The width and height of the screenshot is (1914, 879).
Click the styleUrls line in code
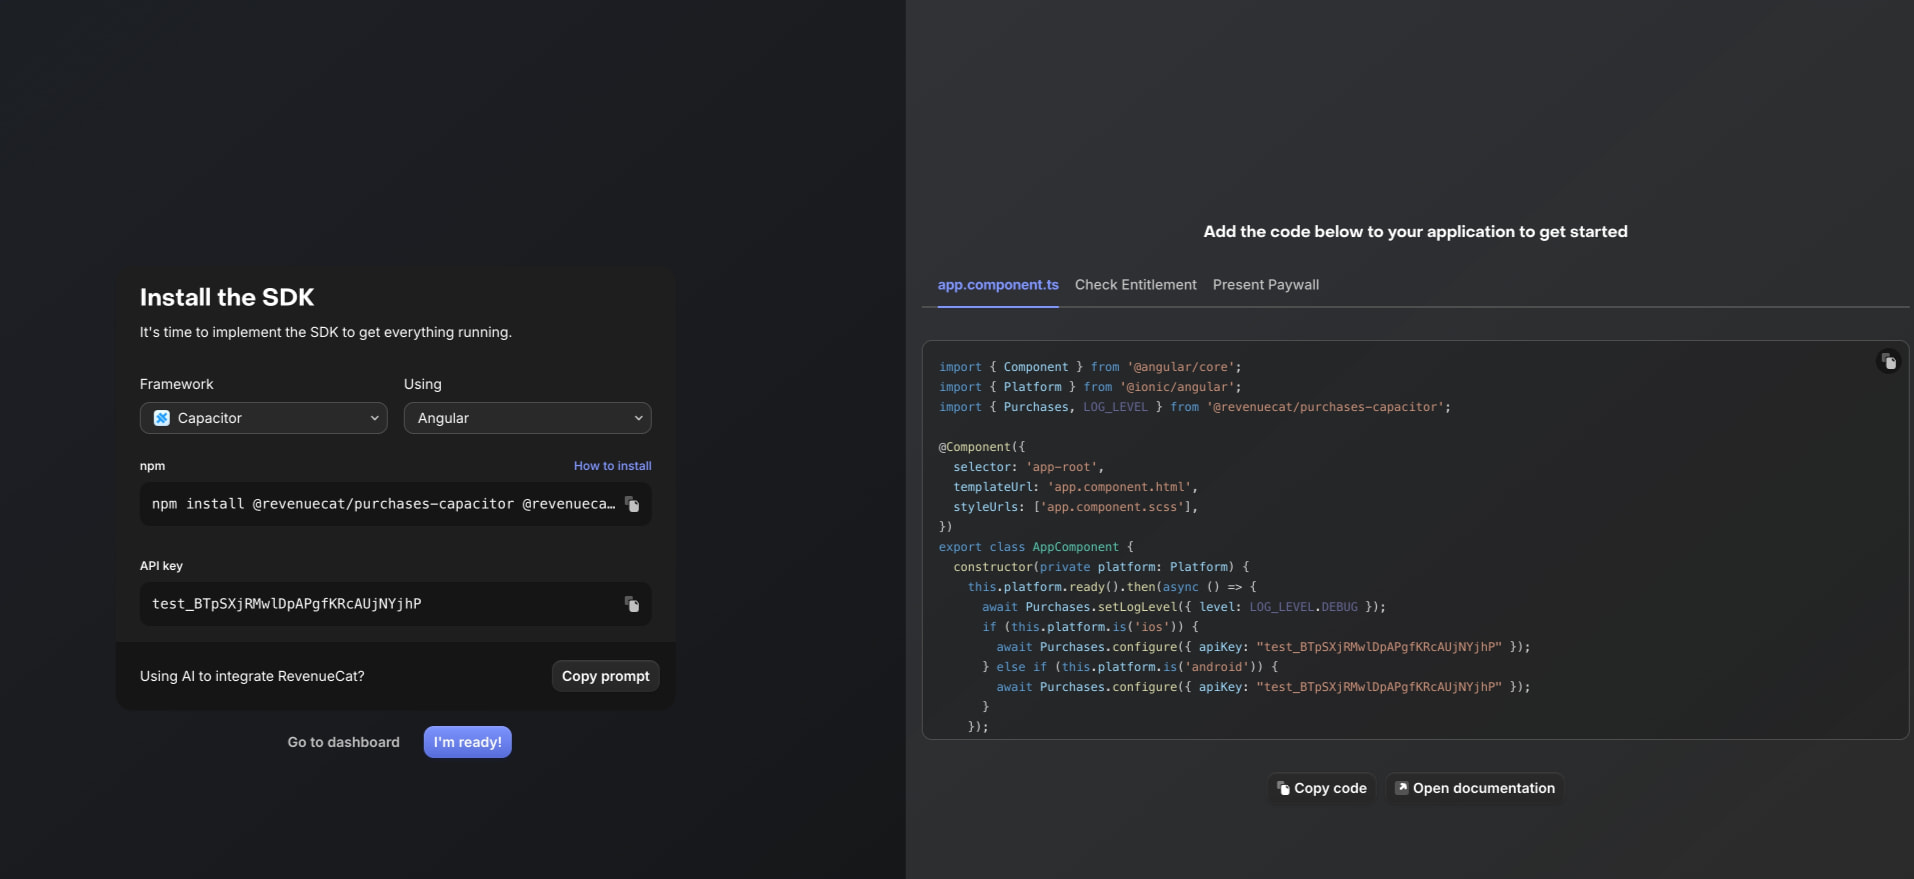[1076, 507]
